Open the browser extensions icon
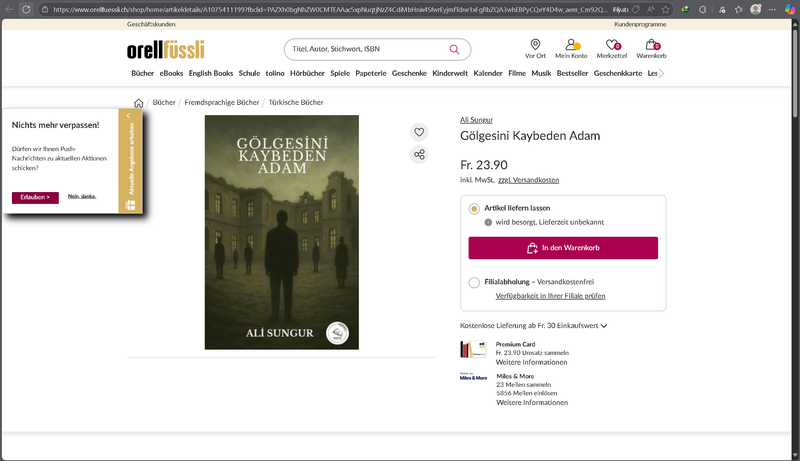Image resolution: width=800 pixels, height=461 pixels. 703,9
